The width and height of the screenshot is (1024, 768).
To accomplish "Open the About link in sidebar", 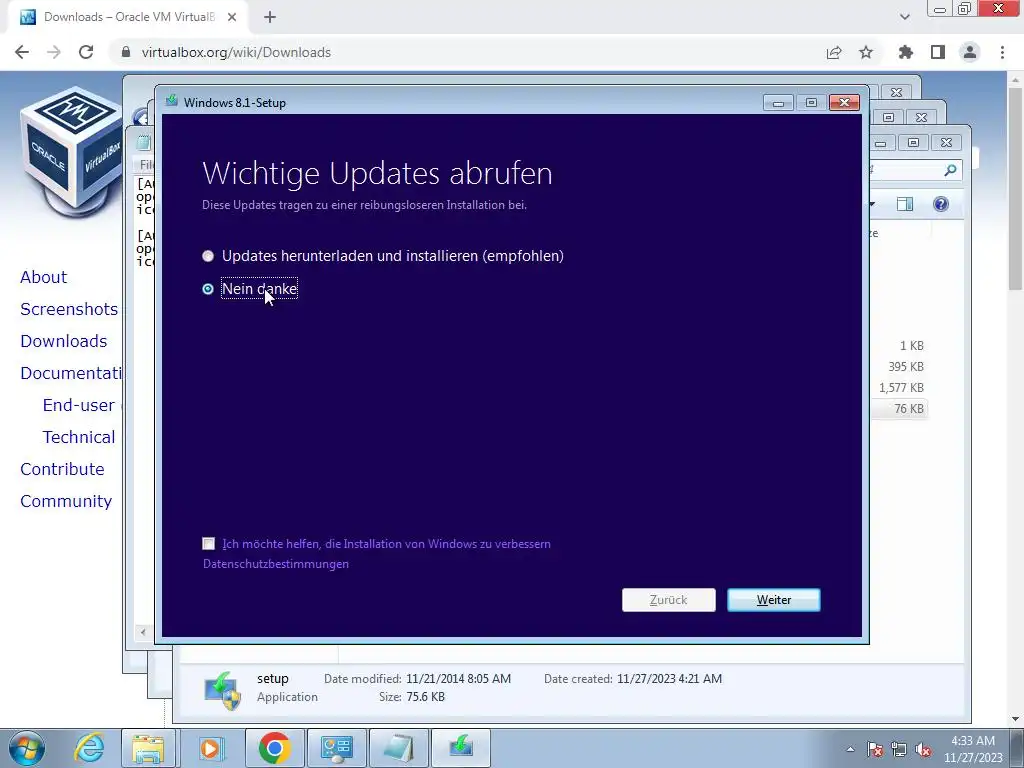I will coord(43,277).
